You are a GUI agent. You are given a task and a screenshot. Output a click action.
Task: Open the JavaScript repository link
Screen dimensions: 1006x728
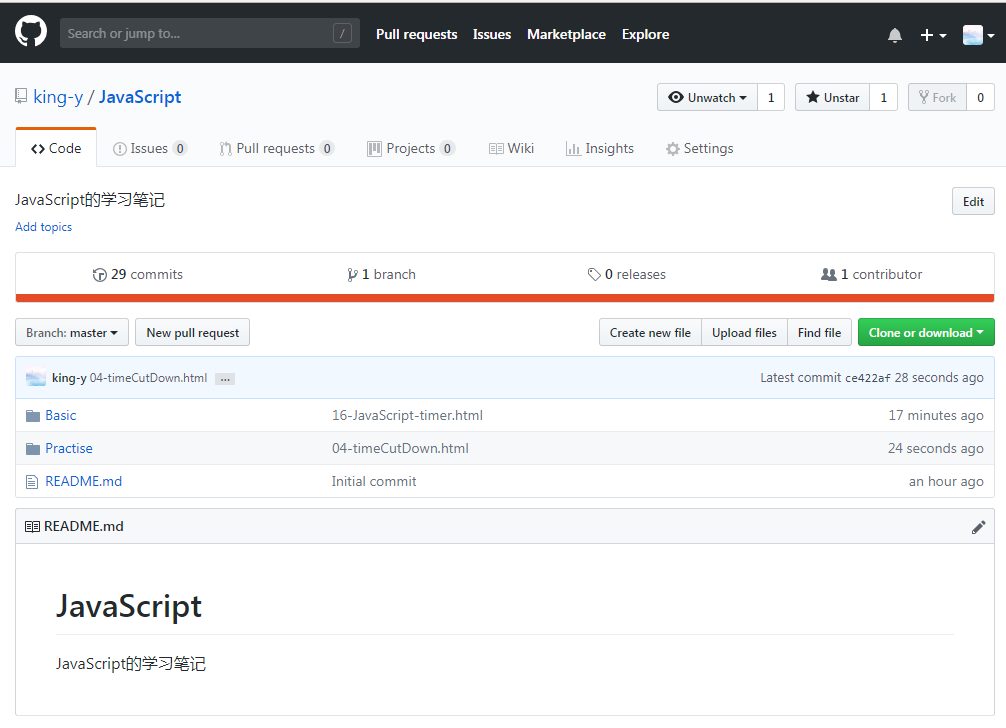(140, 97)
